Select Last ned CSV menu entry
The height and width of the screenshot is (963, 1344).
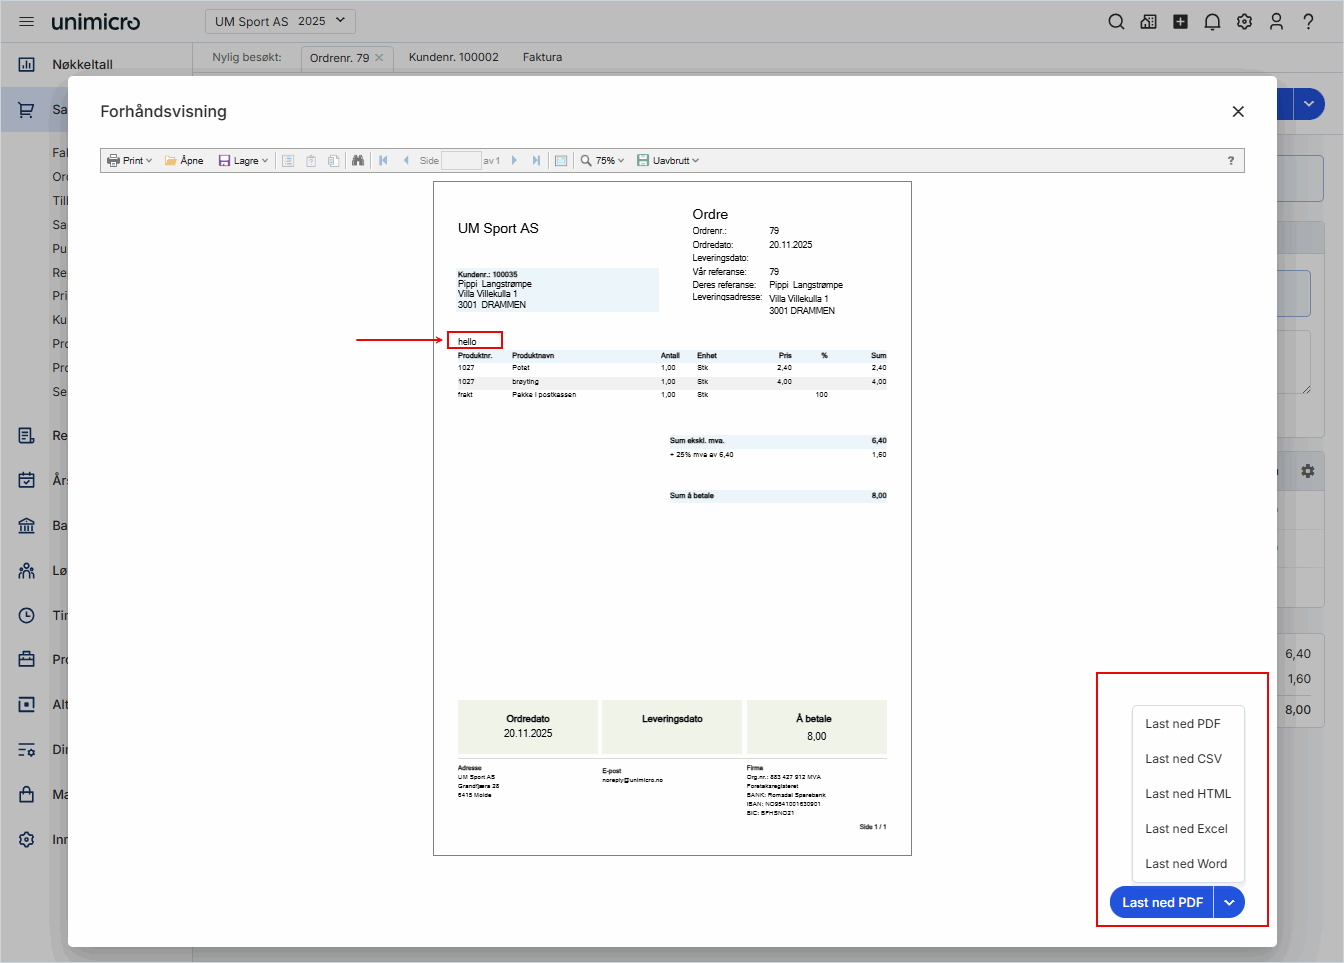pos(1183,759)
